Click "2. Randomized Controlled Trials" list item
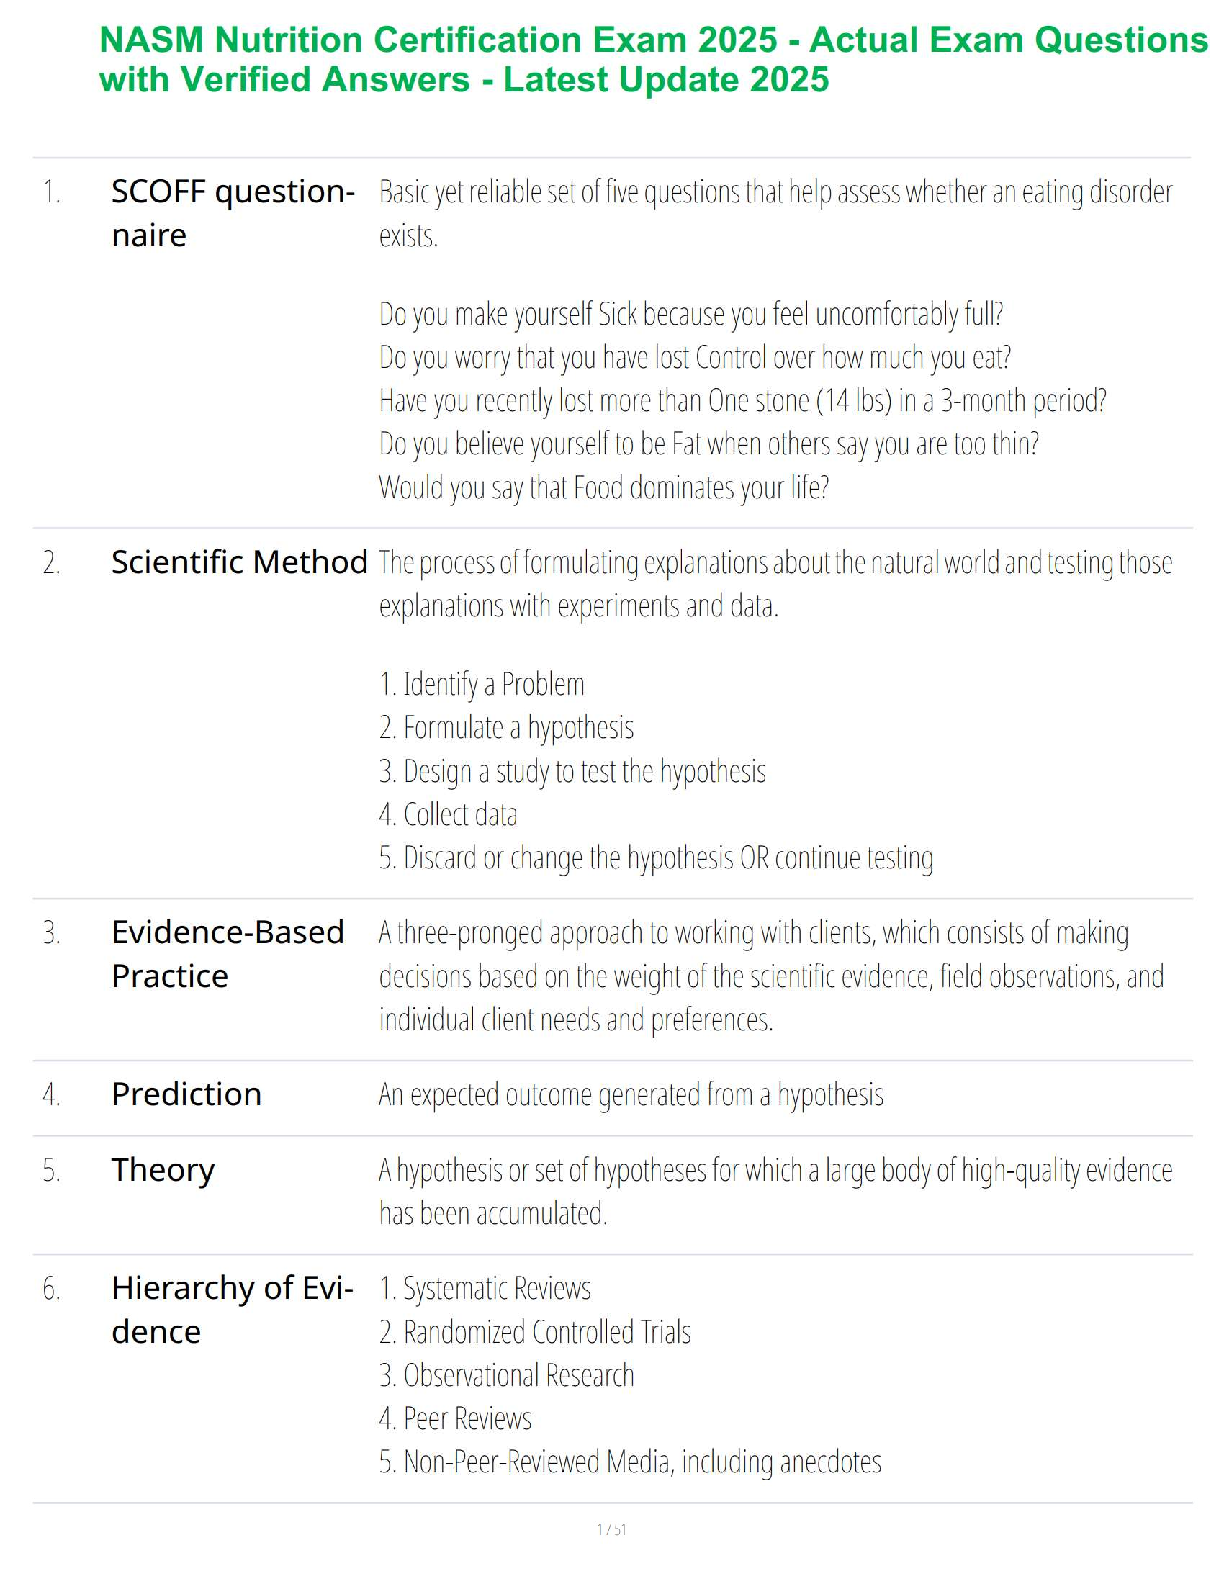This screenshot has height=1584, width=1224. [535, 1332]
